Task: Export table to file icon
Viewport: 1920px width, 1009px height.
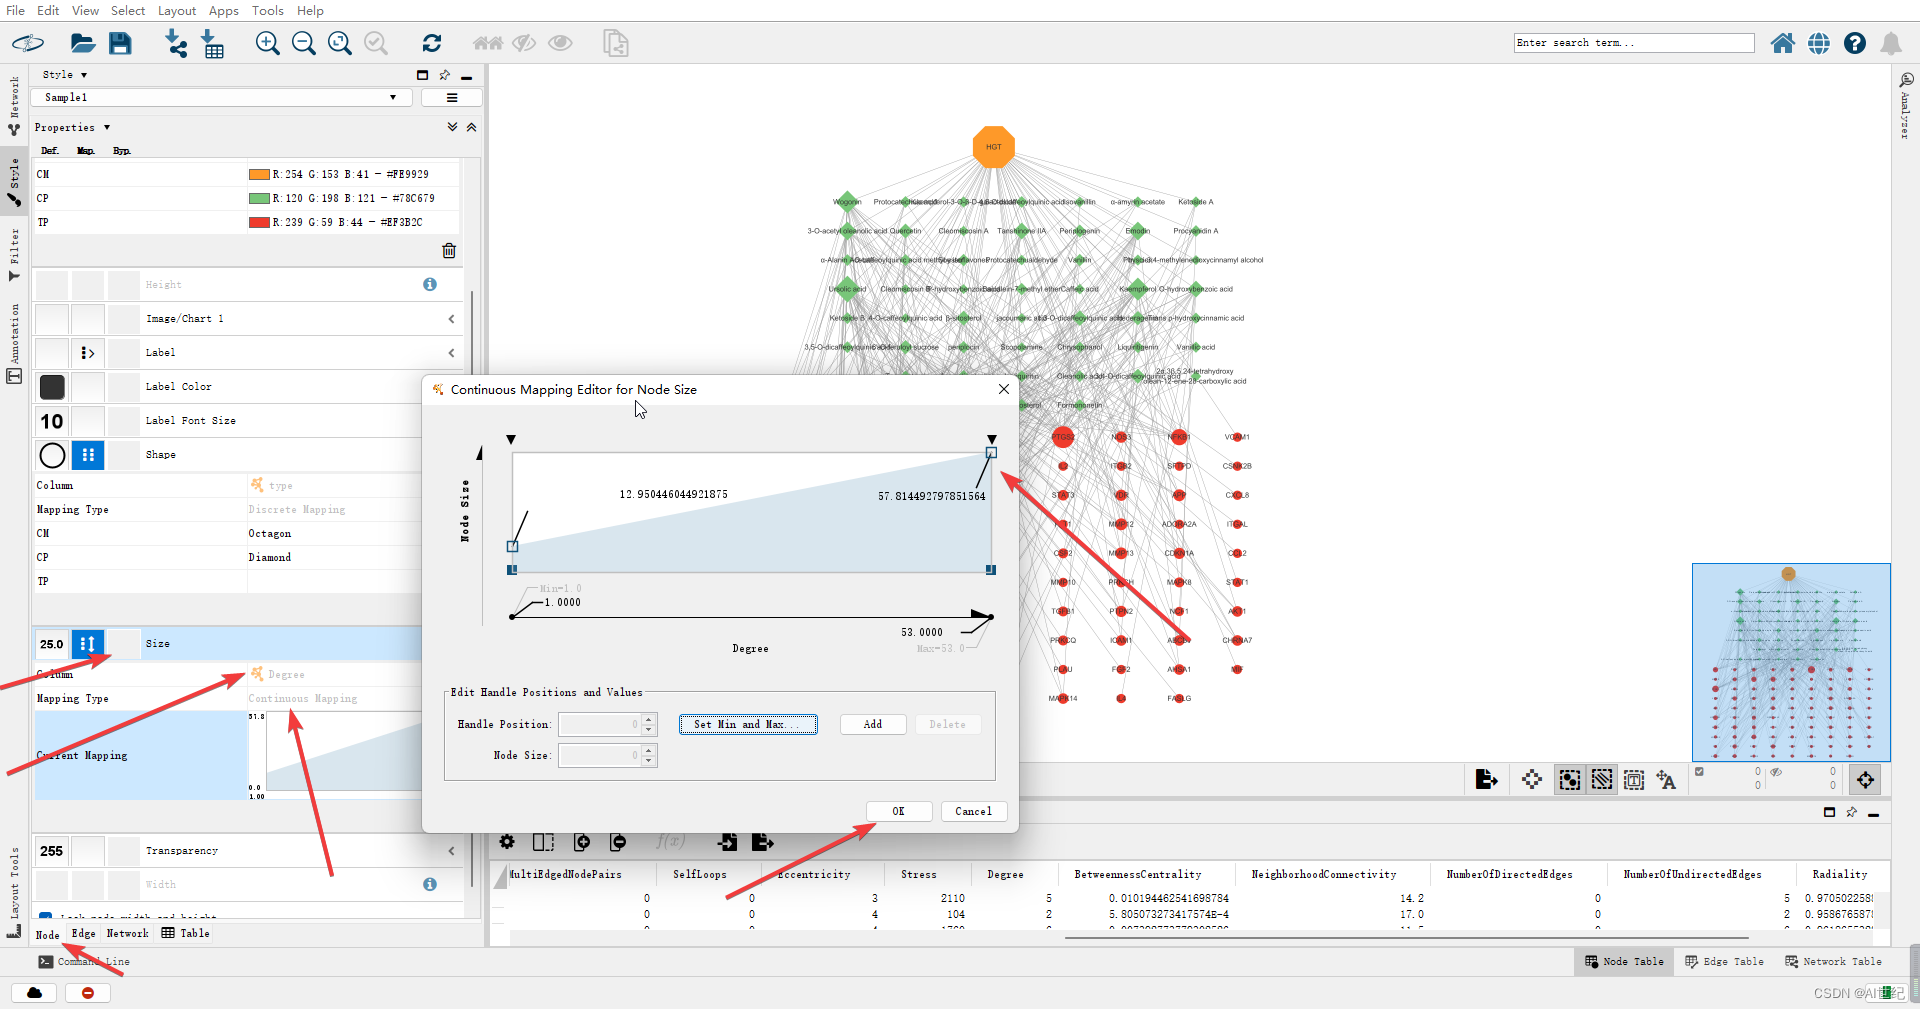Action: 763,842
